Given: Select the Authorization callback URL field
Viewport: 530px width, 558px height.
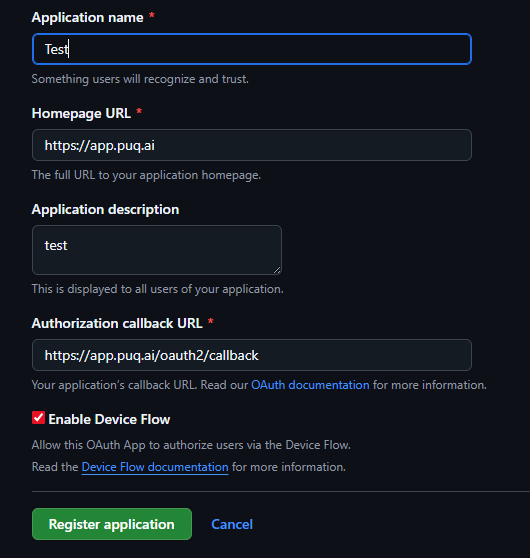Looking at the screenshot, I should click(252, 355).
